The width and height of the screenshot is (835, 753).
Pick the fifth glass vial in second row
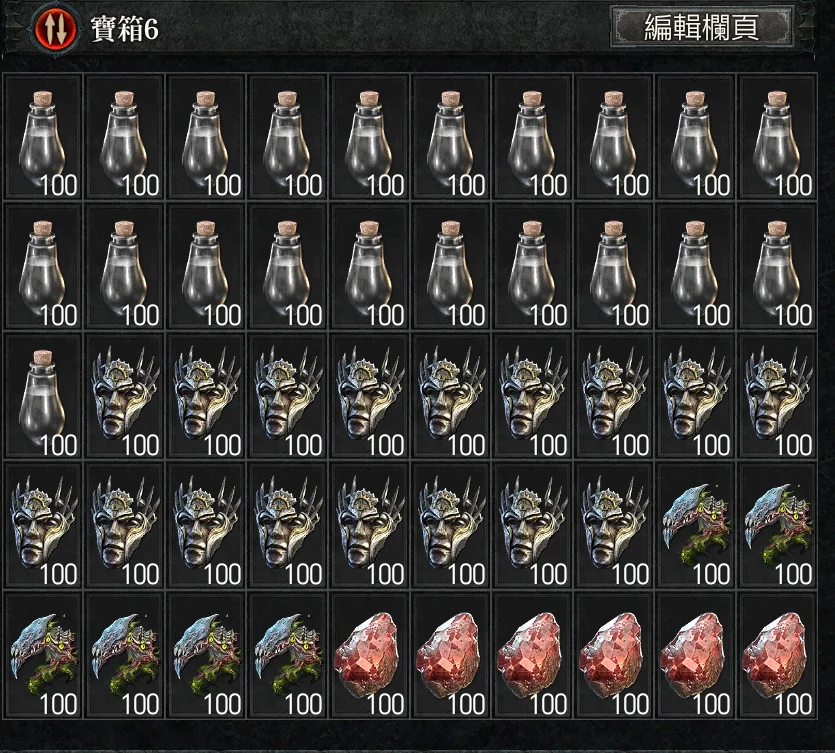370,267
